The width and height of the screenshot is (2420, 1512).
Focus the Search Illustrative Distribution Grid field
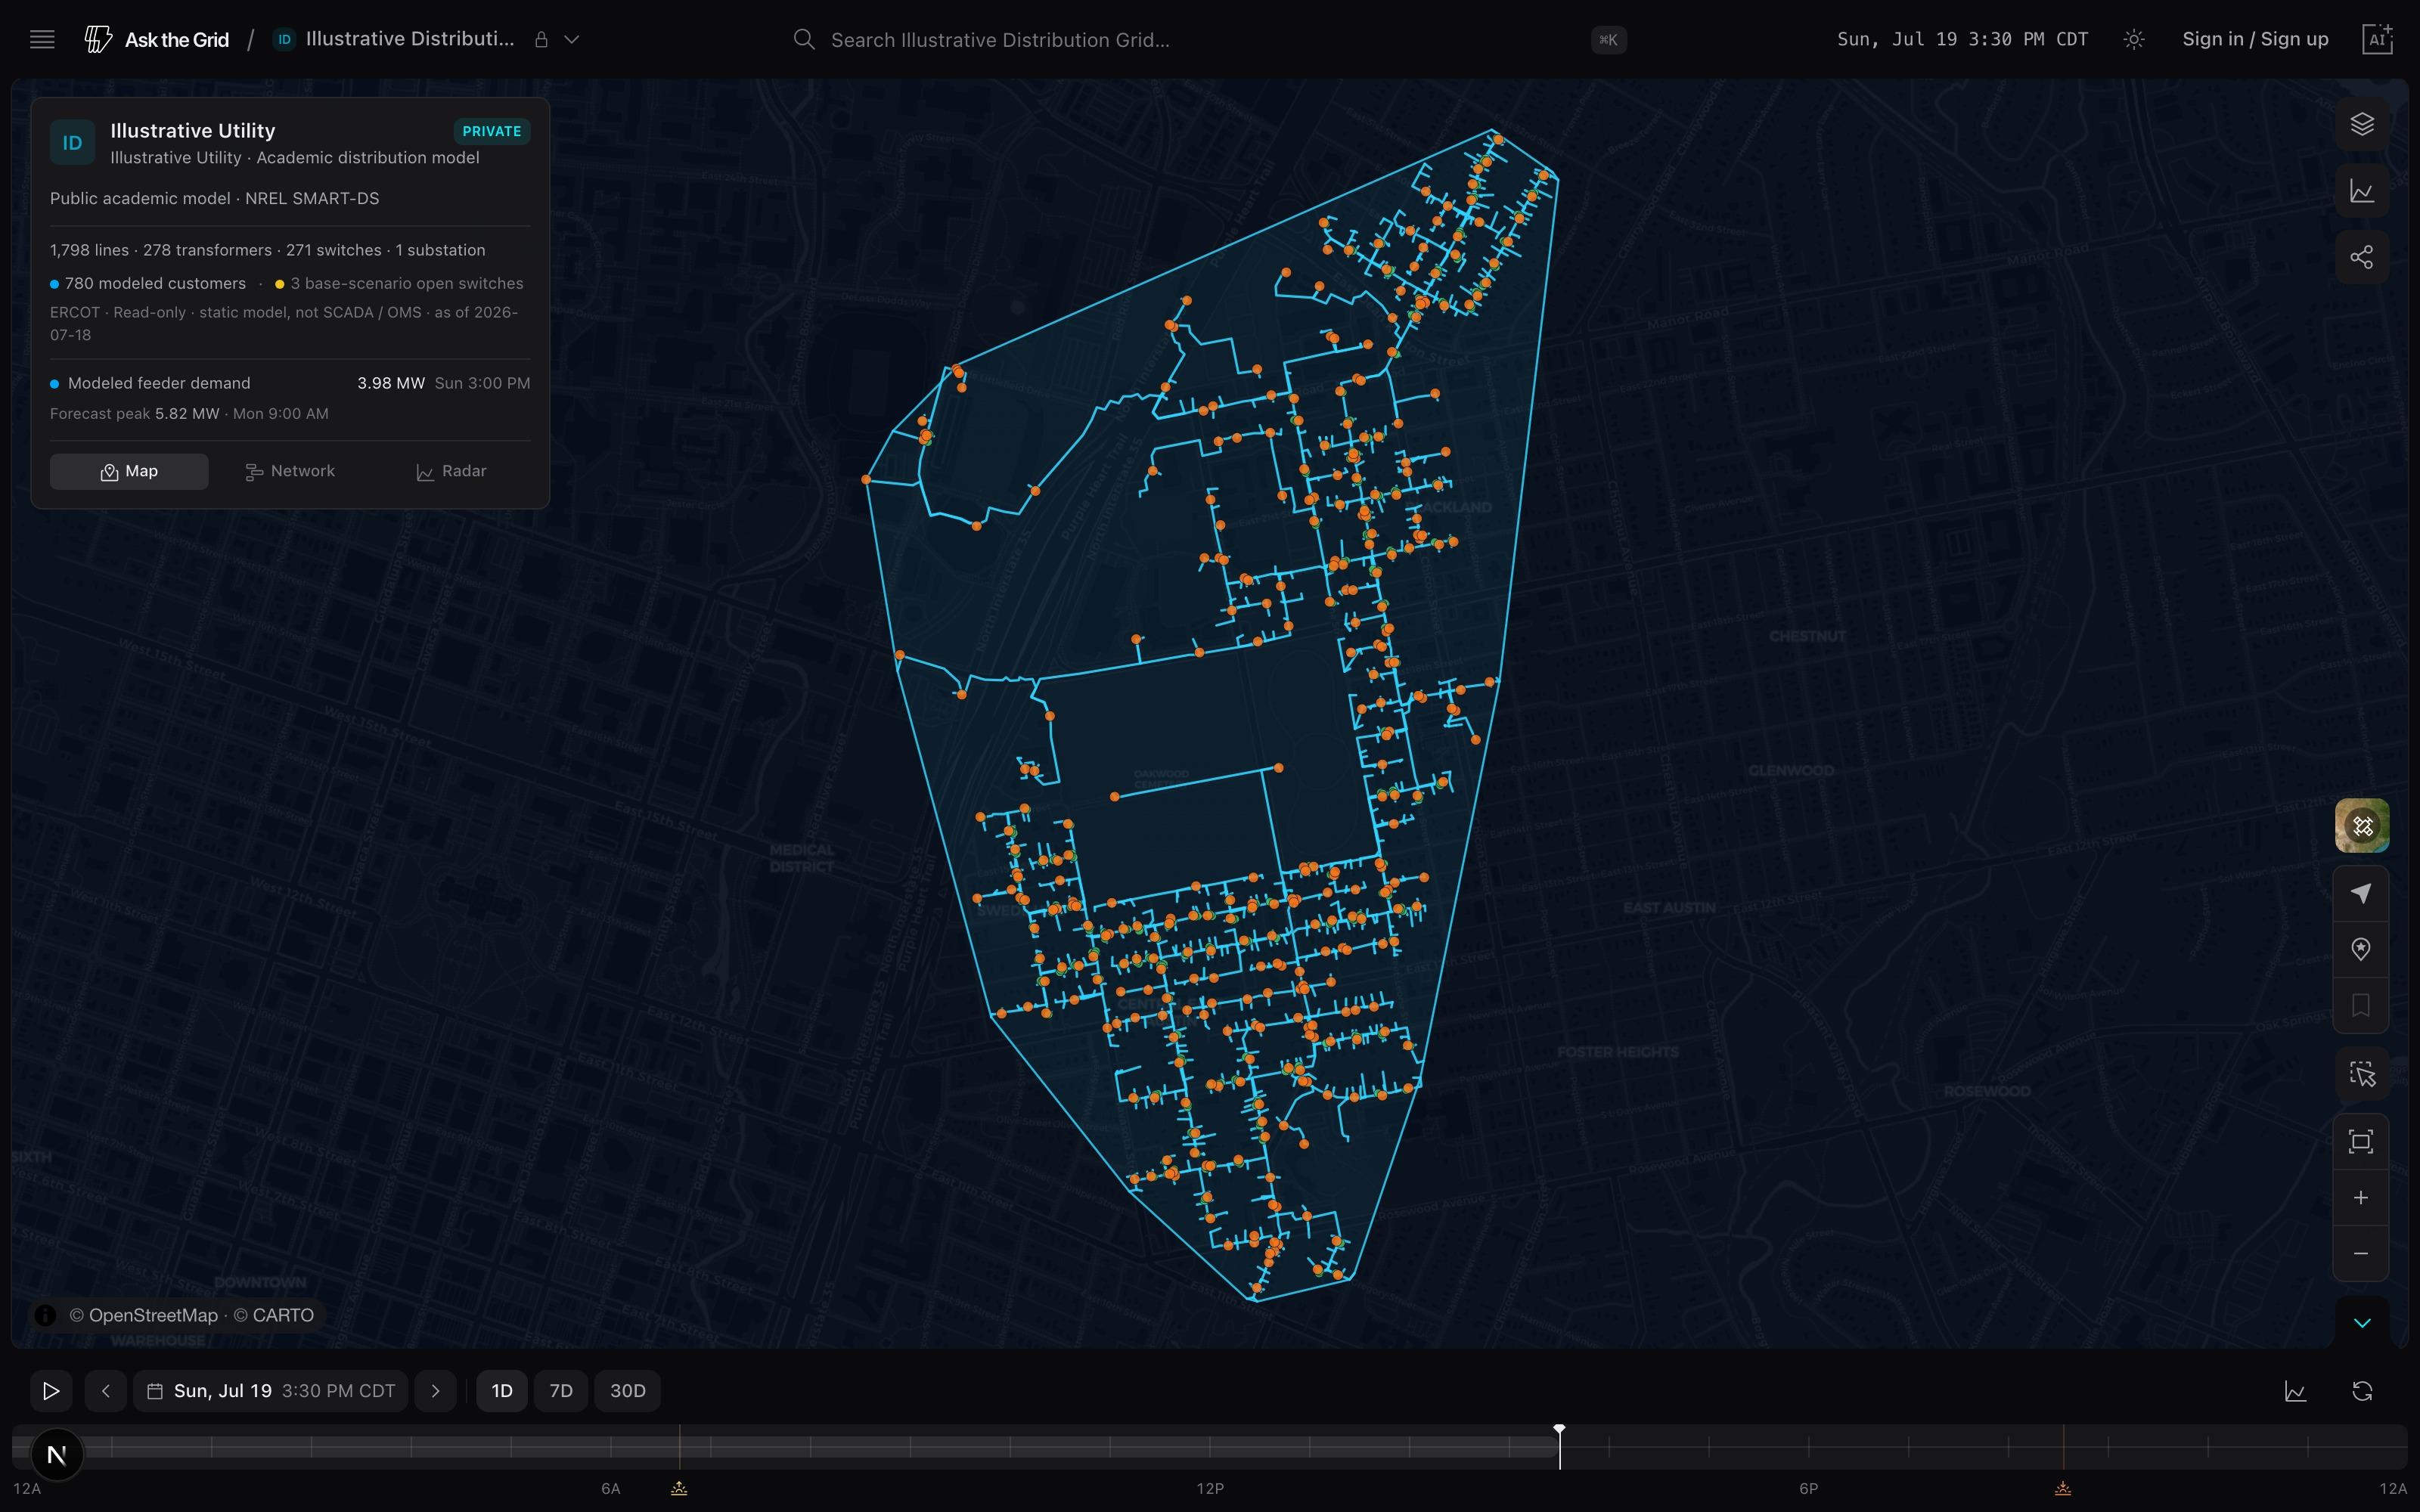pos(1209,39)
